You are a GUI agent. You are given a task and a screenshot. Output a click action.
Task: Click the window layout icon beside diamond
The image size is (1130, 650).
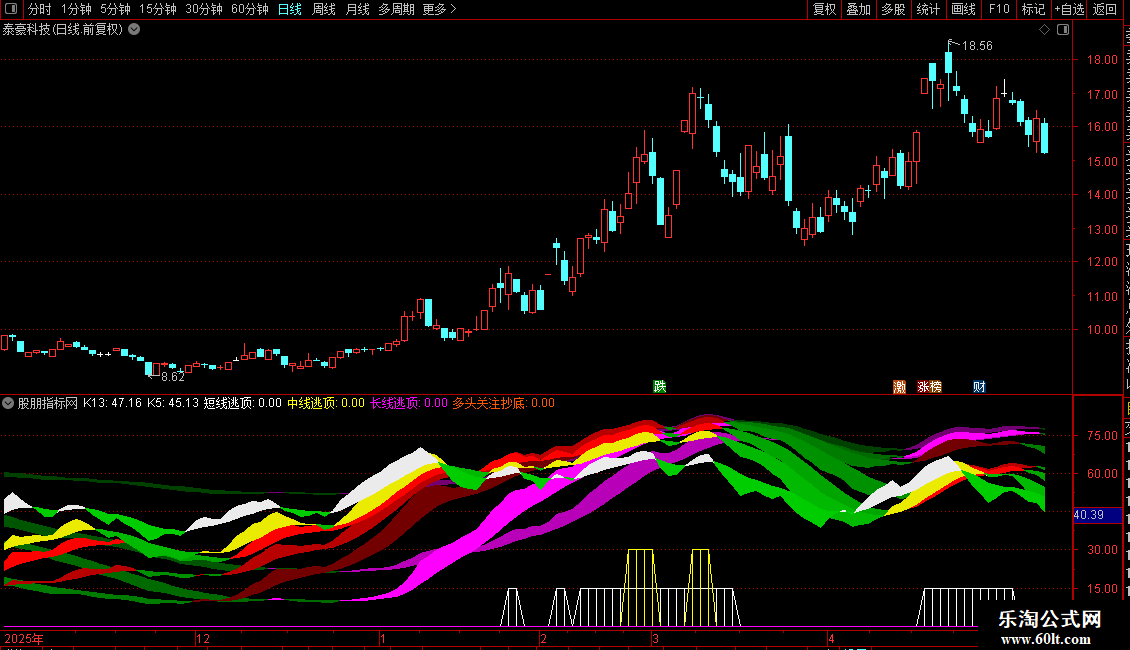tap(1063, 30)
